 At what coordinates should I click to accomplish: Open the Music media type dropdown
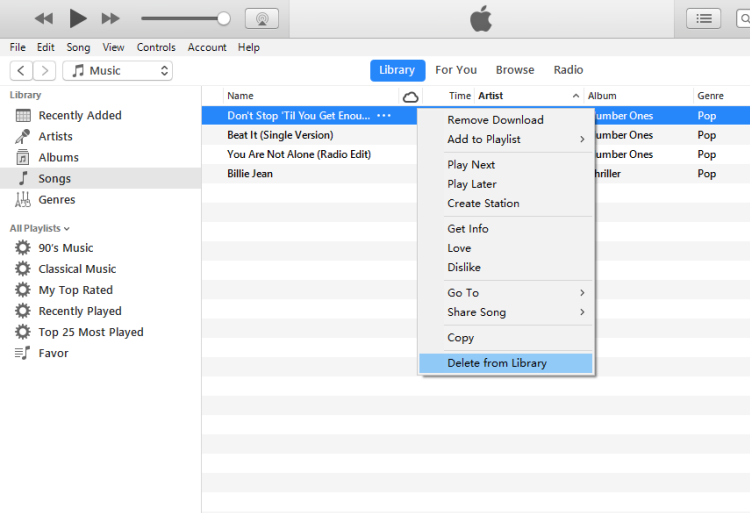pyautogui.click(x=117, y=71)
